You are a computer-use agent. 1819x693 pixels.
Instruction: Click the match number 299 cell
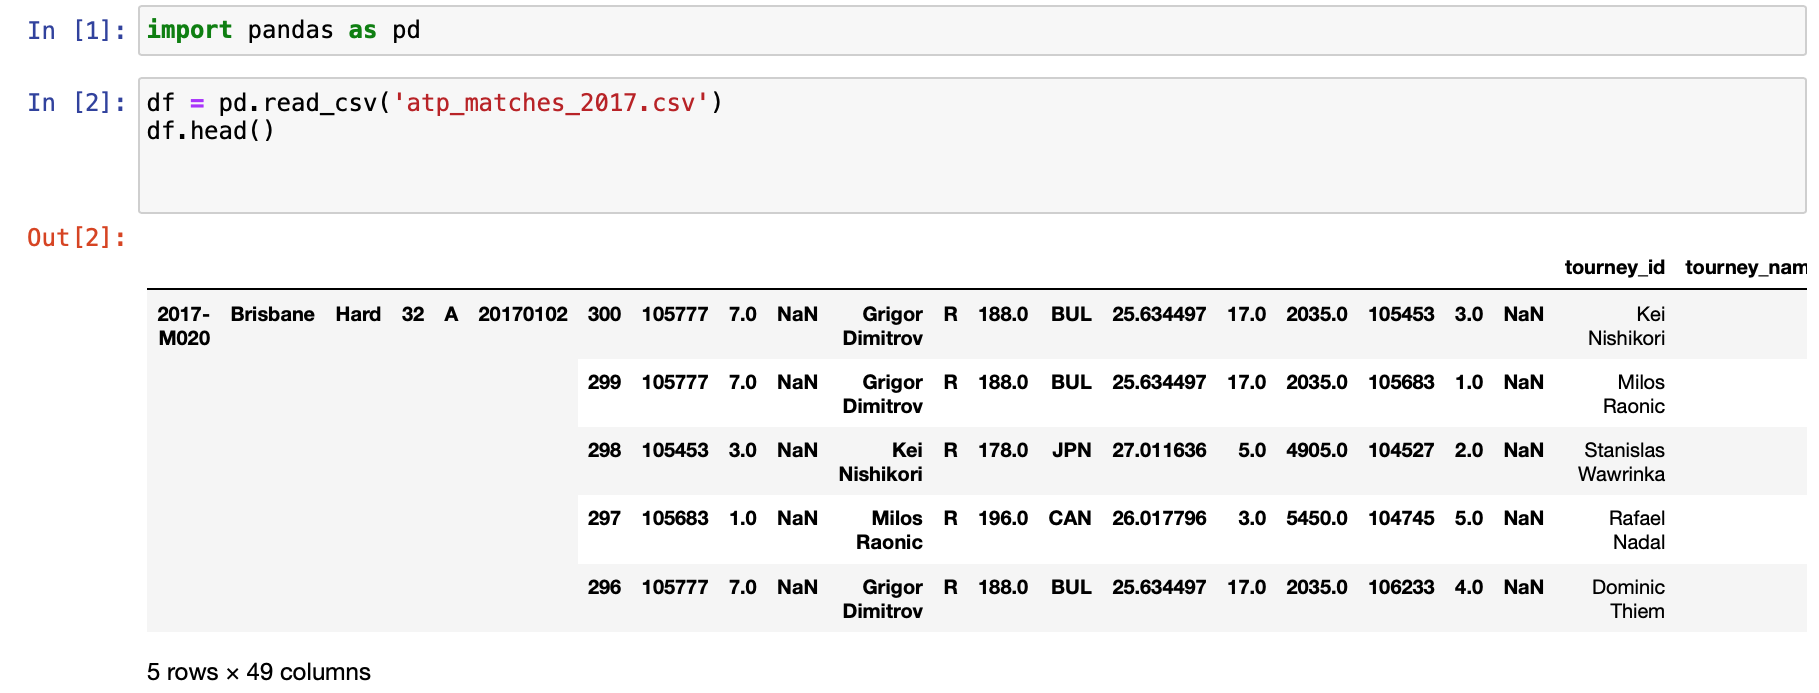pyautogui.click(x=604, y=382)
